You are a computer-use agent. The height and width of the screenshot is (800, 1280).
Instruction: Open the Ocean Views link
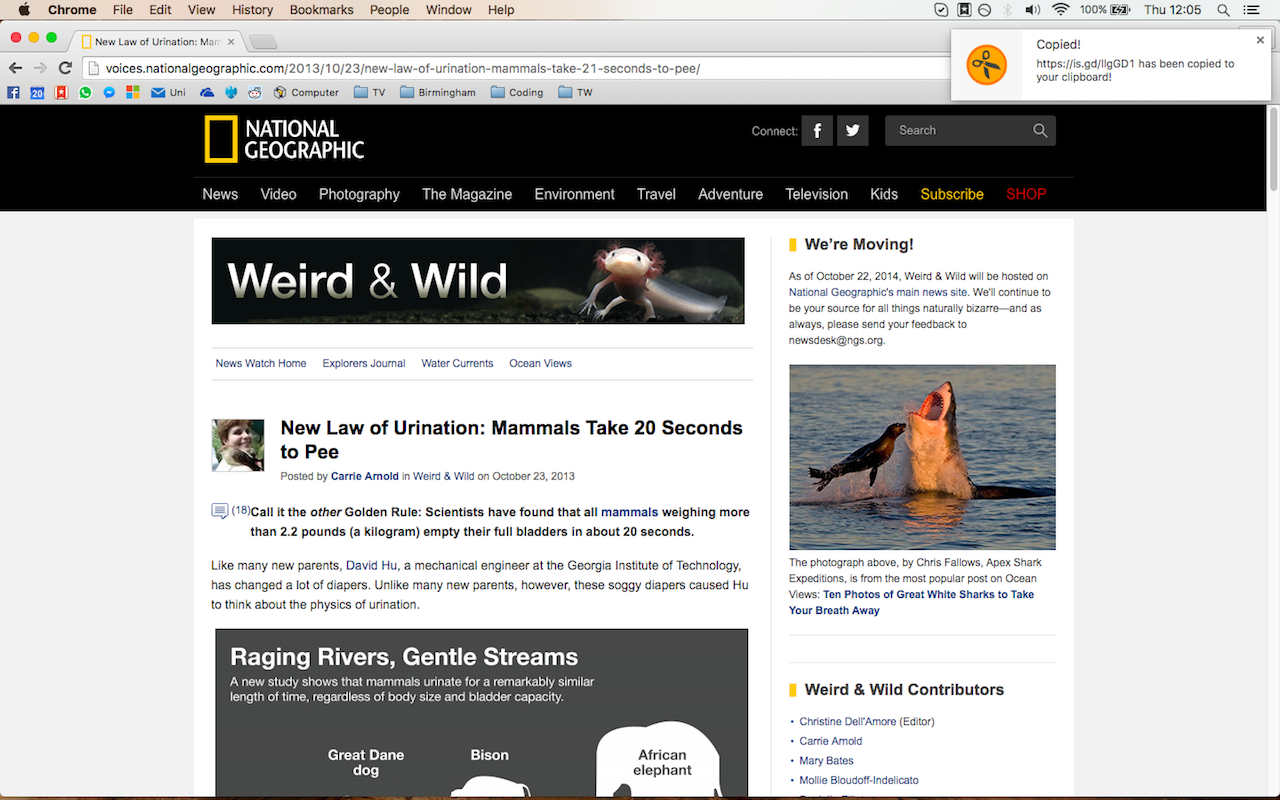540,363
